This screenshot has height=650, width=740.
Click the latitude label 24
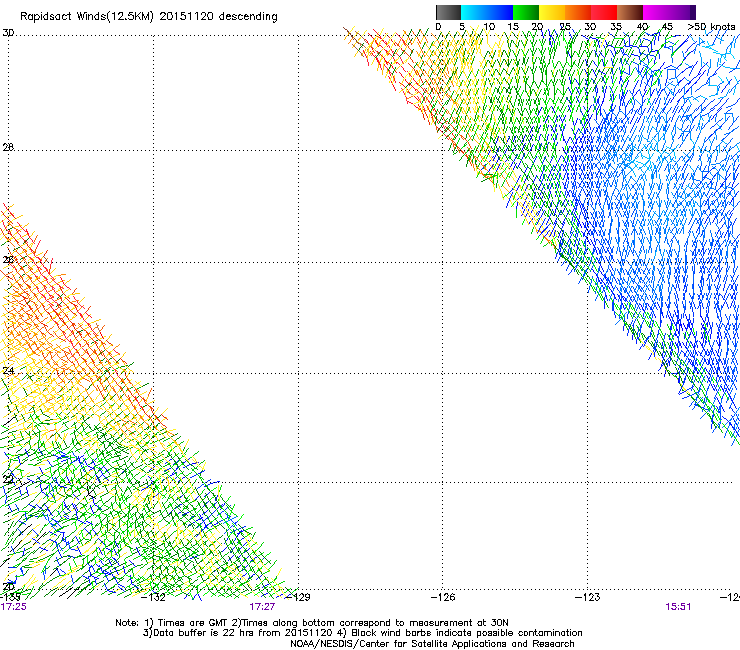(x=8, y=370)
